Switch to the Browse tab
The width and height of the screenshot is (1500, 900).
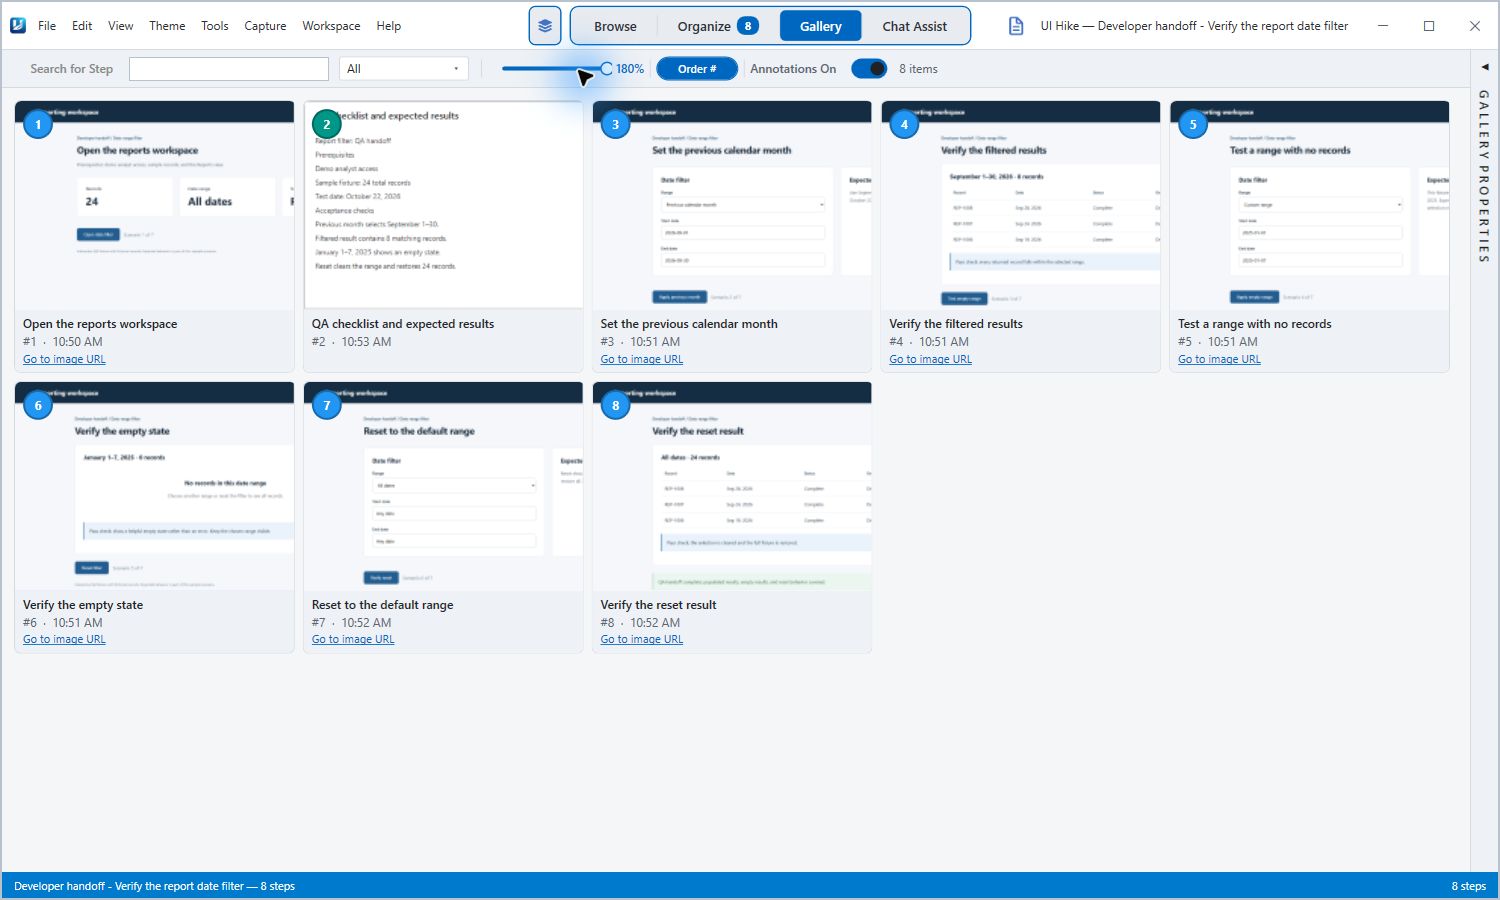click(615, 26)
